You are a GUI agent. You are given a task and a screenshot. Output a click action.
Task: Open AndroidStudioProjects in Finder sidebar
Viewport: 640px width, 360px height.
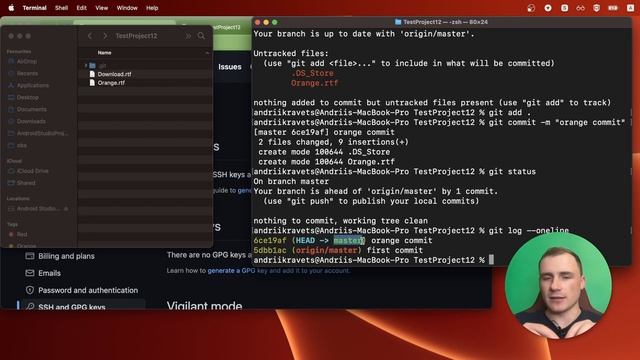[x=42, y=133]
